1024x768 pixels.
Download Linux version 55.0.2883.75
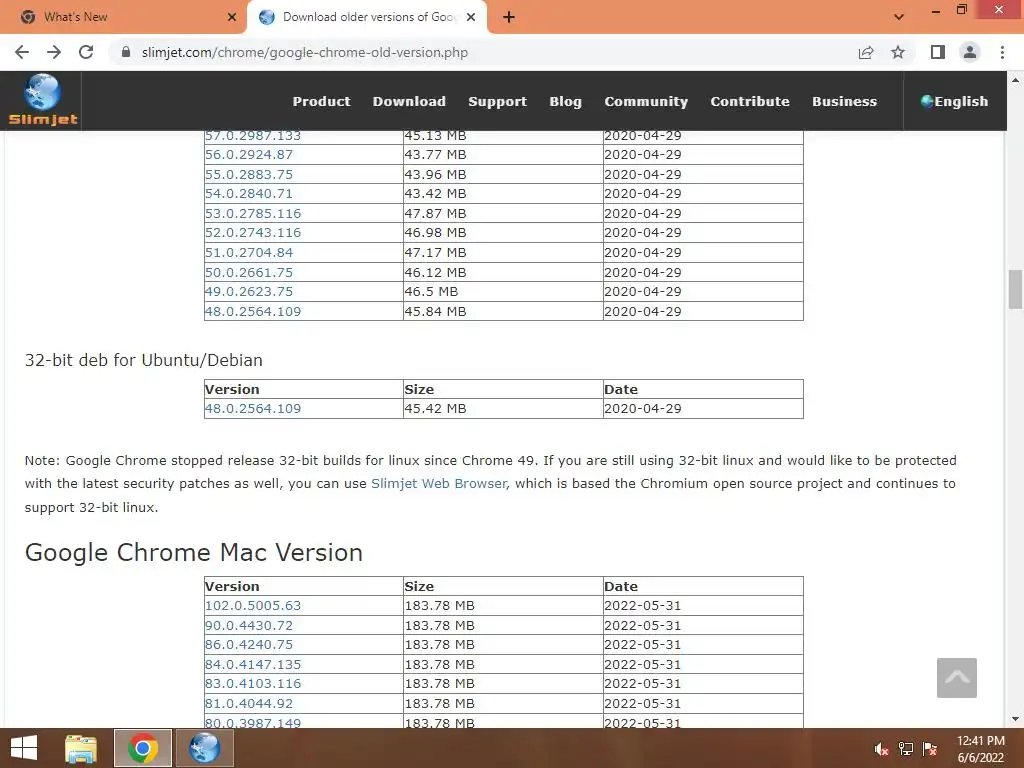coord(249,174)
